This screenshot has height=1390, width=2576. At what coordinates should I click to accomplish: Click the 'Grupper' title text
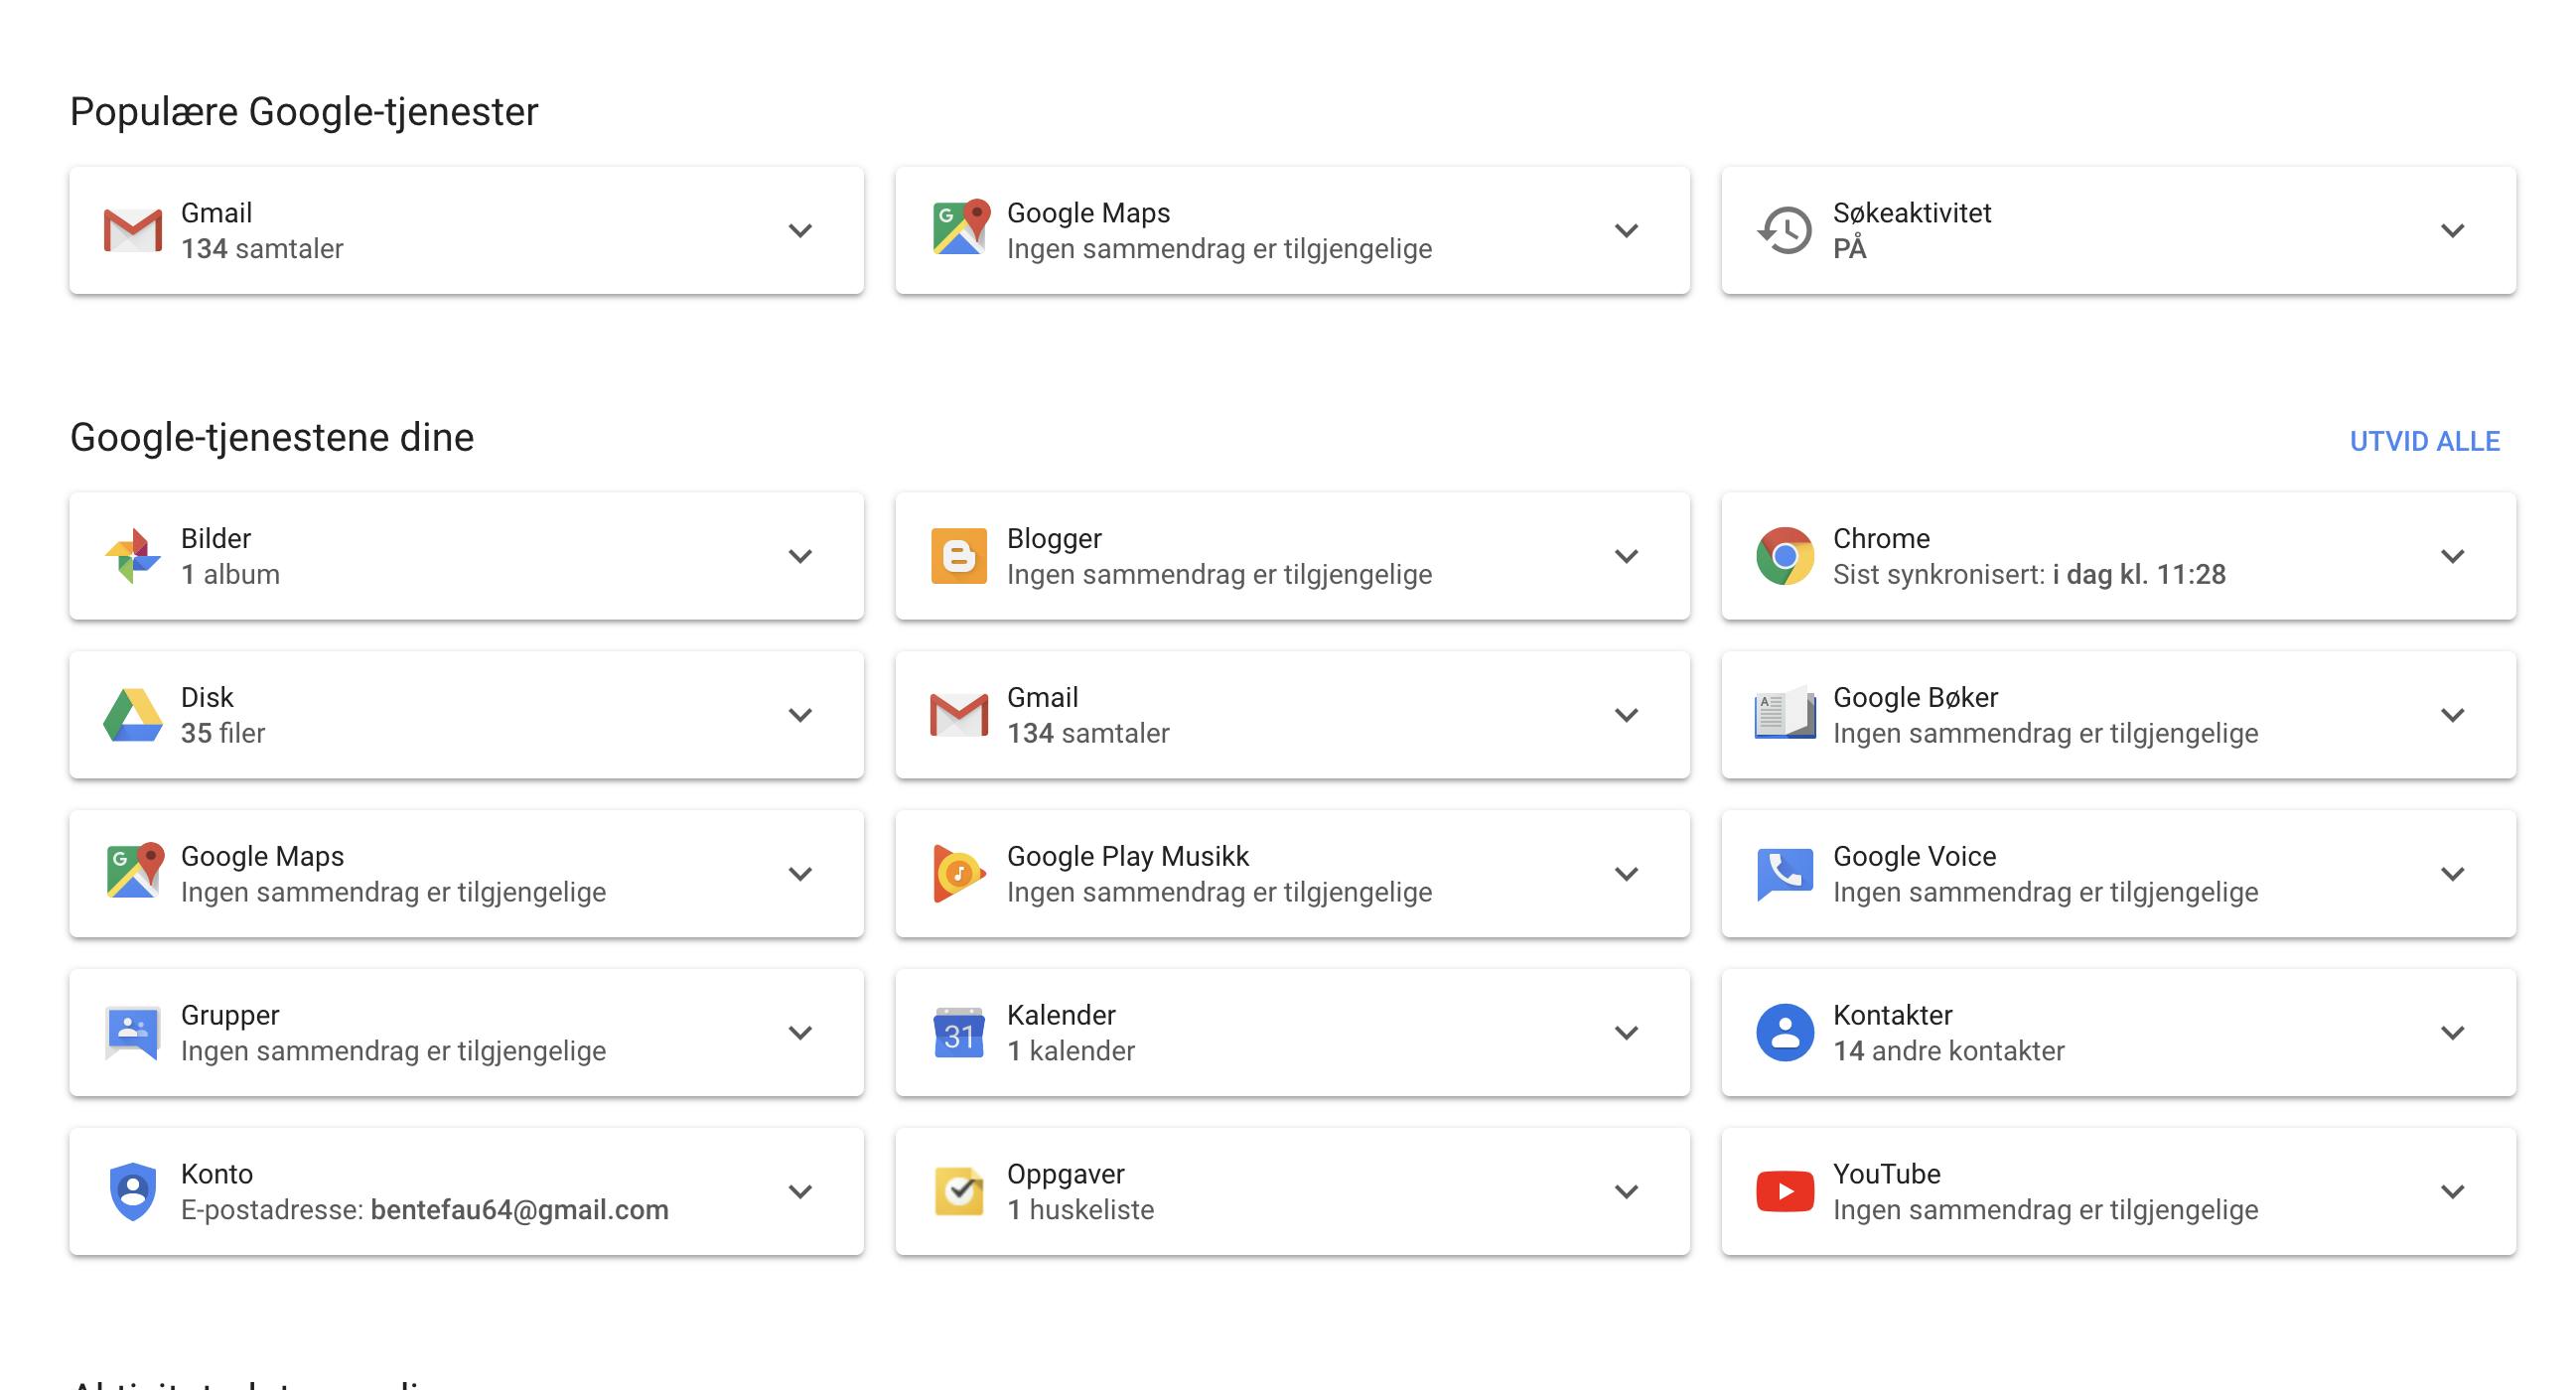[230, 1015]
